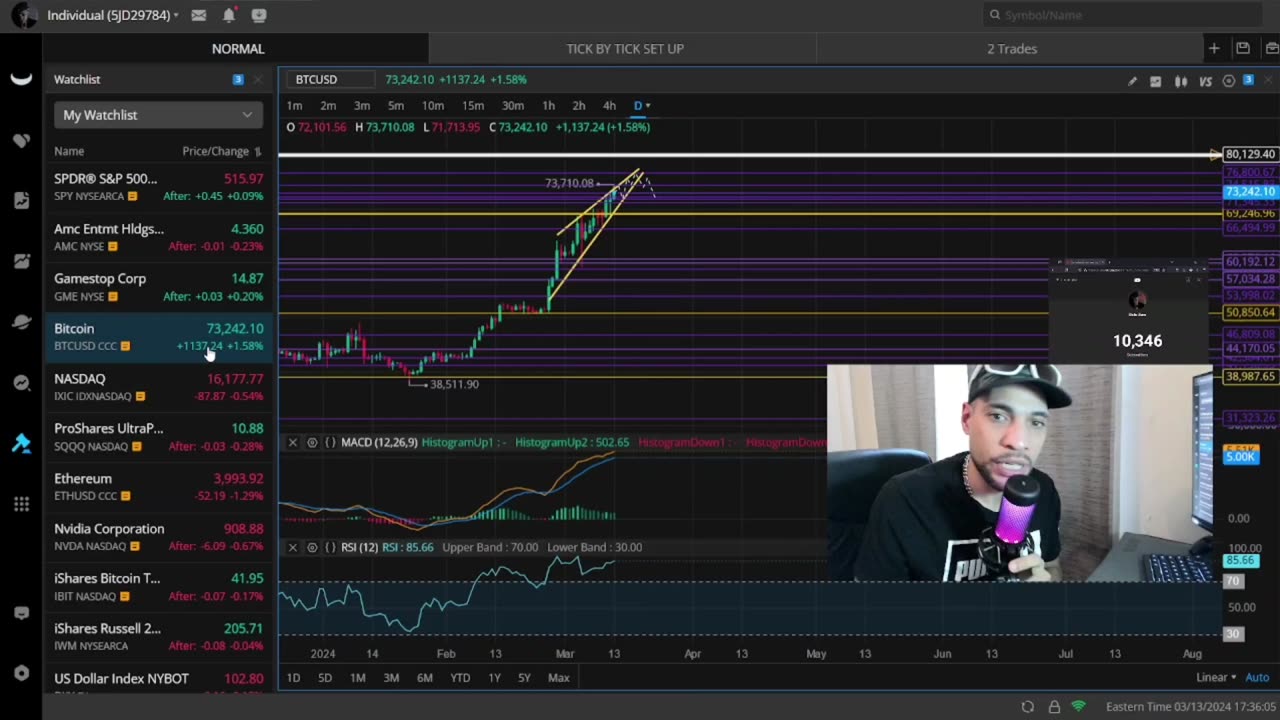Select the 15m timeframe
This screenshot has width=1280, height=720.
(473, 106)
